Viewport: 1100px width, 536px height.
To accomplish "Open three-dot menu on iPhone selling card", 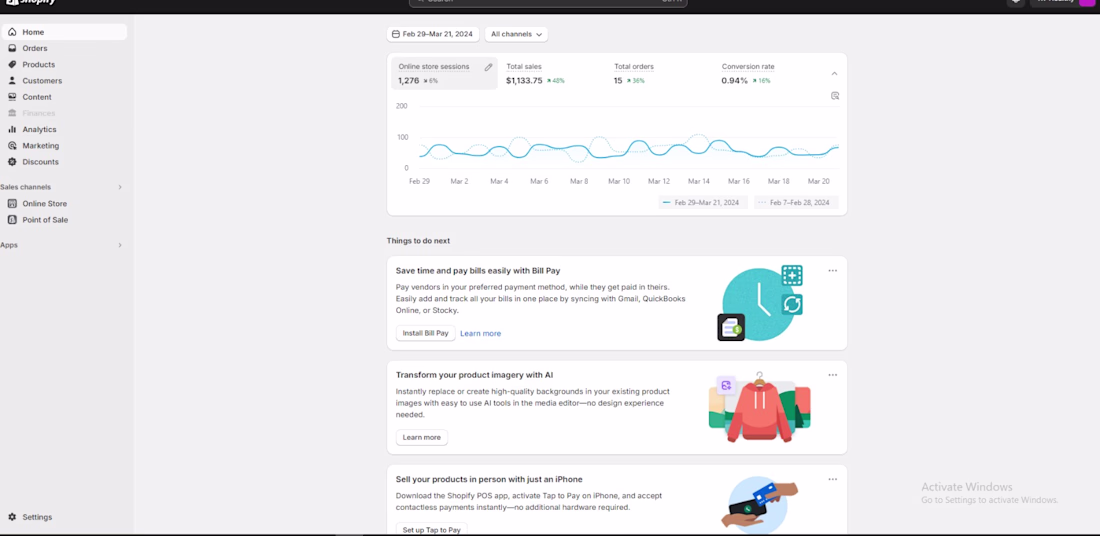I will pos(833,479).
